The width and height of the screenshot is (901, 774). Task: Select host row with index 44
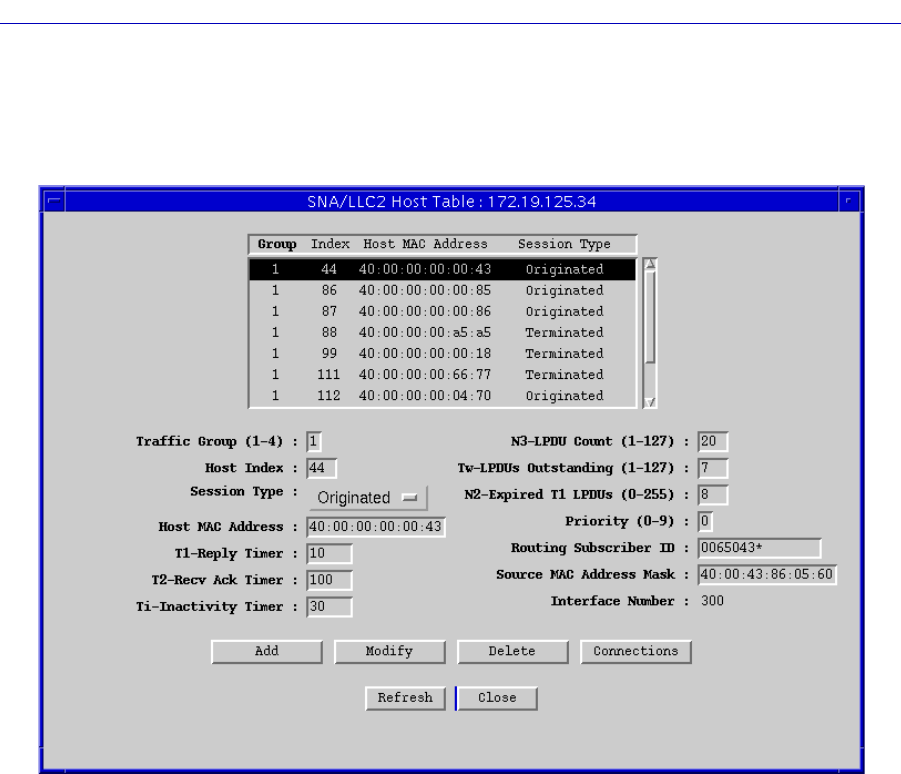click(442, 269)
